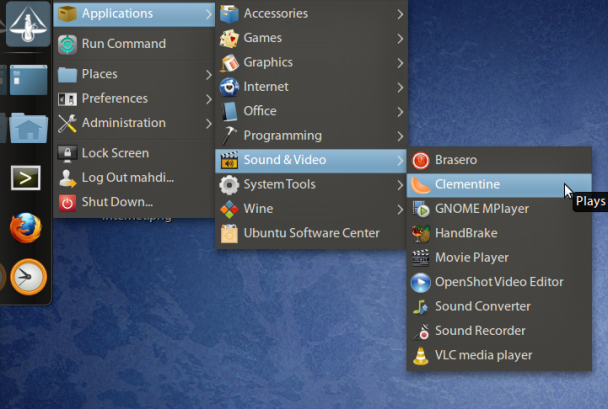Choose OpenShot Video Editor

(x=499, y=282)
